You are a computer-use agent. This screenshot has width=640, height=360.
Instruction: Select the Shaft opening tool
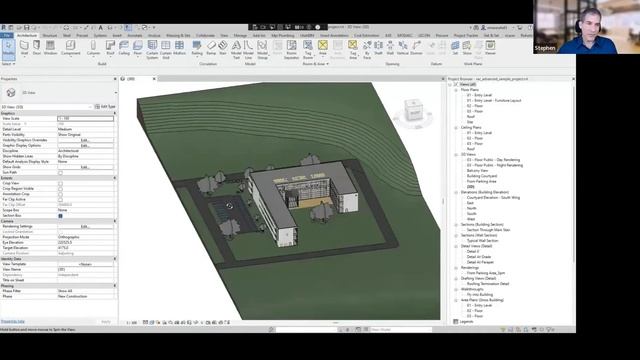point(378,48)
